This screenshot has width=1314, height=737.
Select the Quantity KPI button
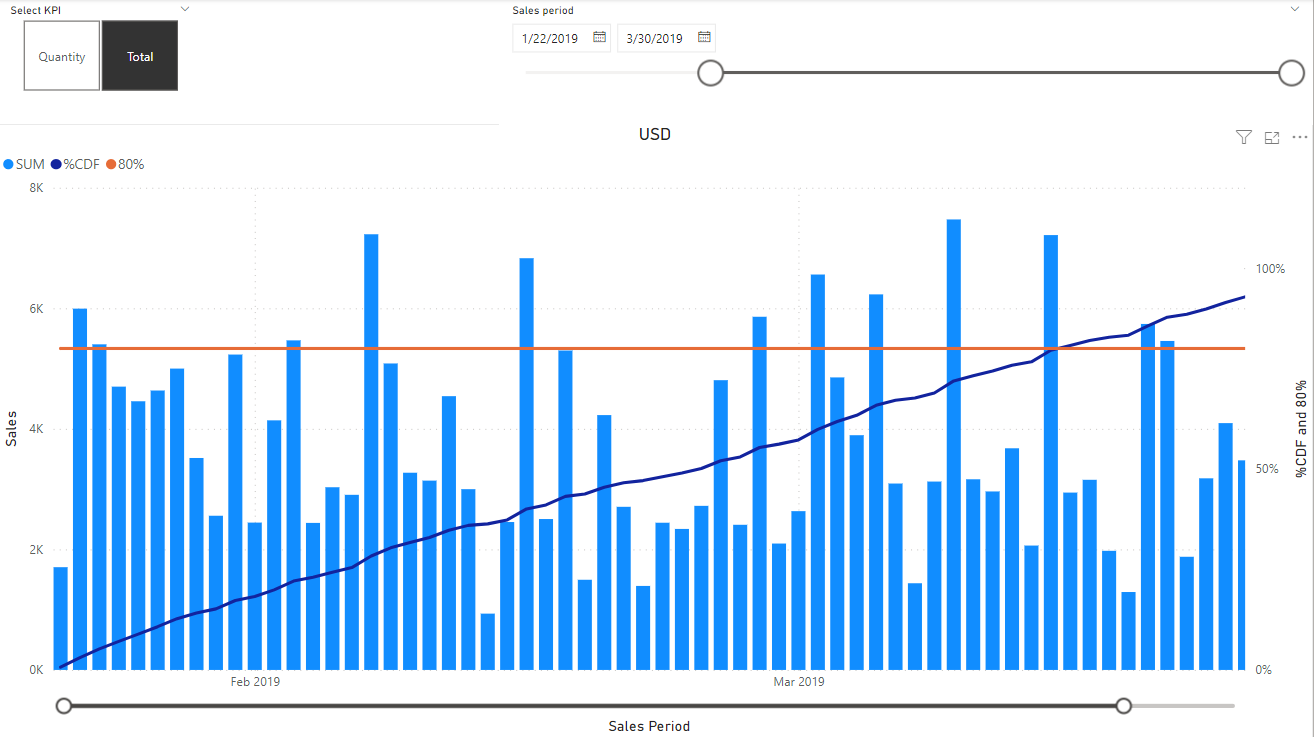tap(61, 55)
